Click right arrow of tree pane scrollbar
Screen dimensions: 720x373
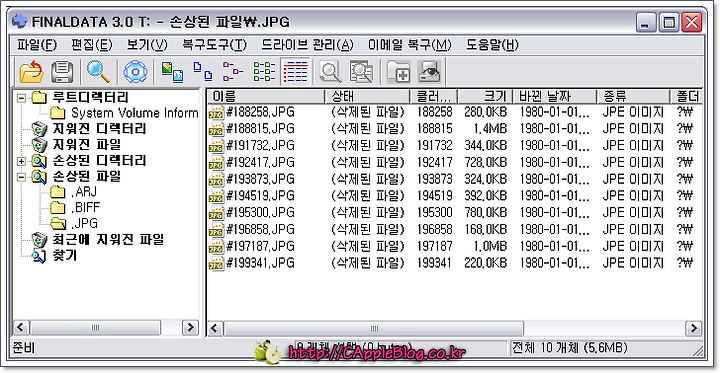point(191,328)
